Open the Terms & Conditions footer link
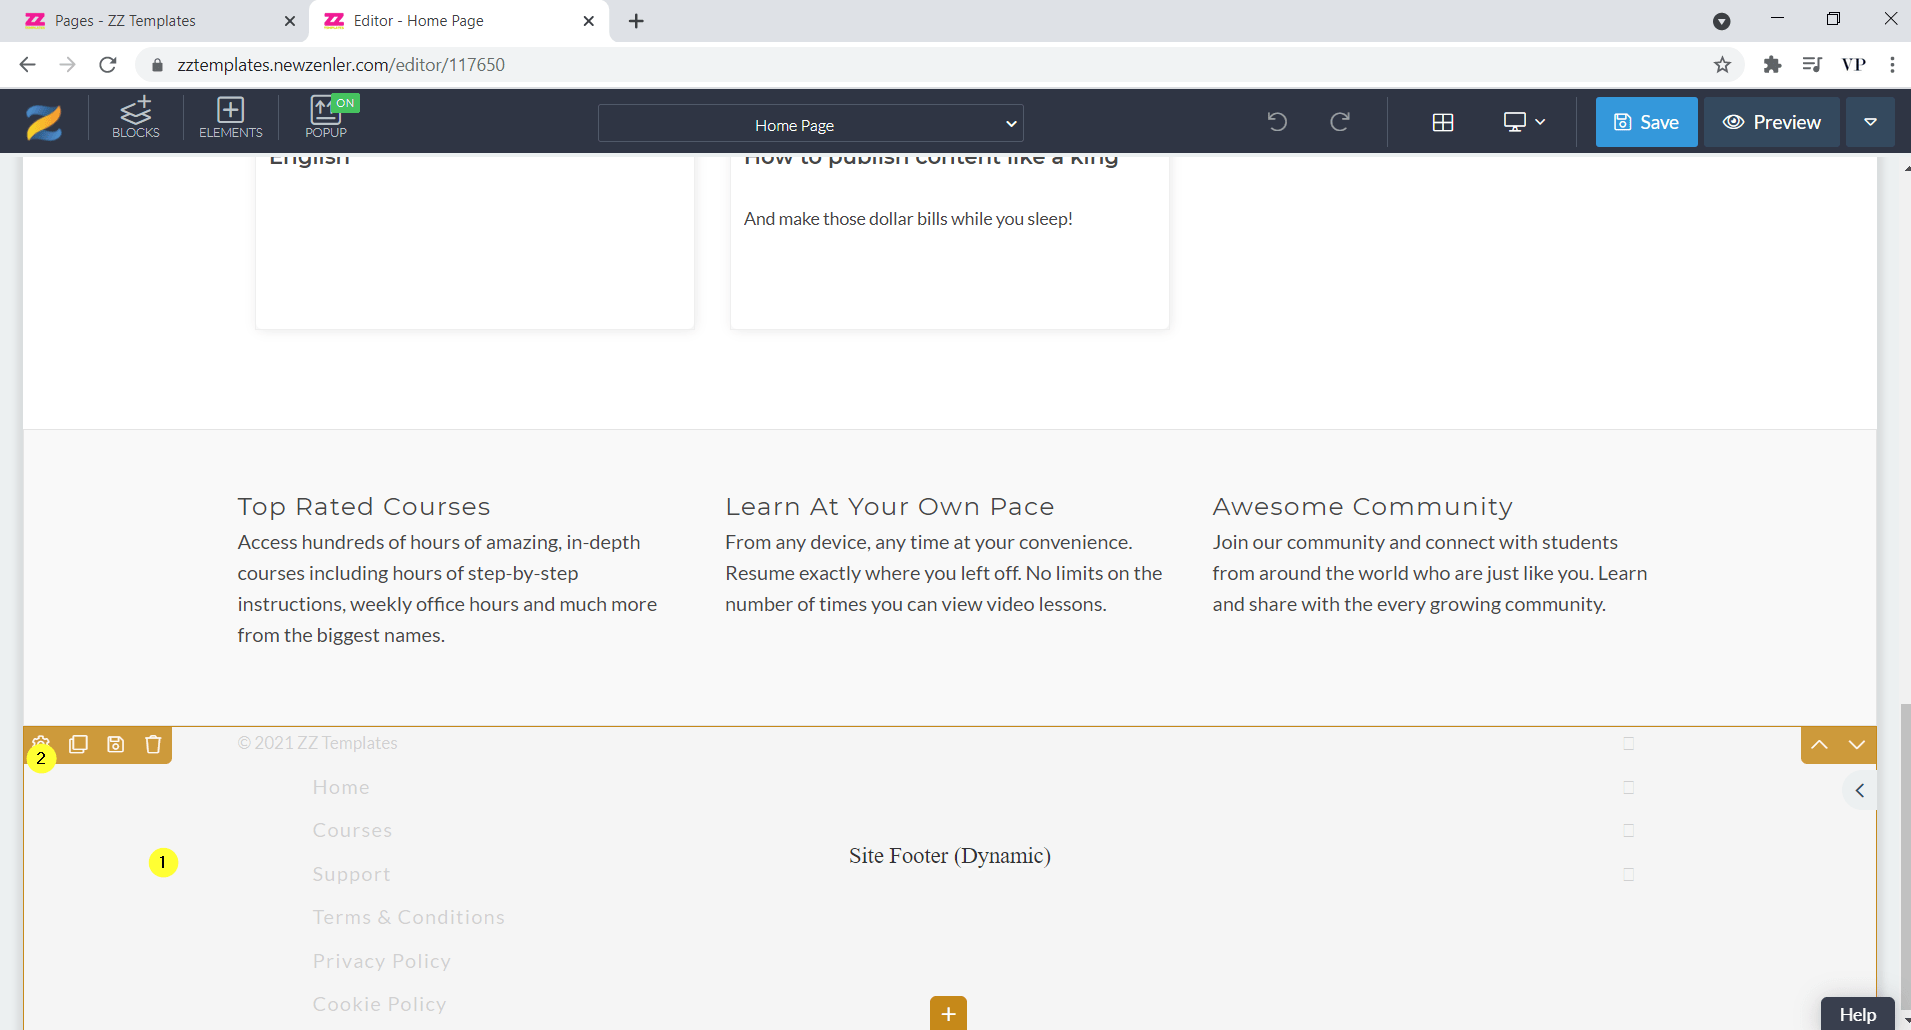Image resolution: width=1911 pixels, height=1030 pixels. [x=408, y=916]
